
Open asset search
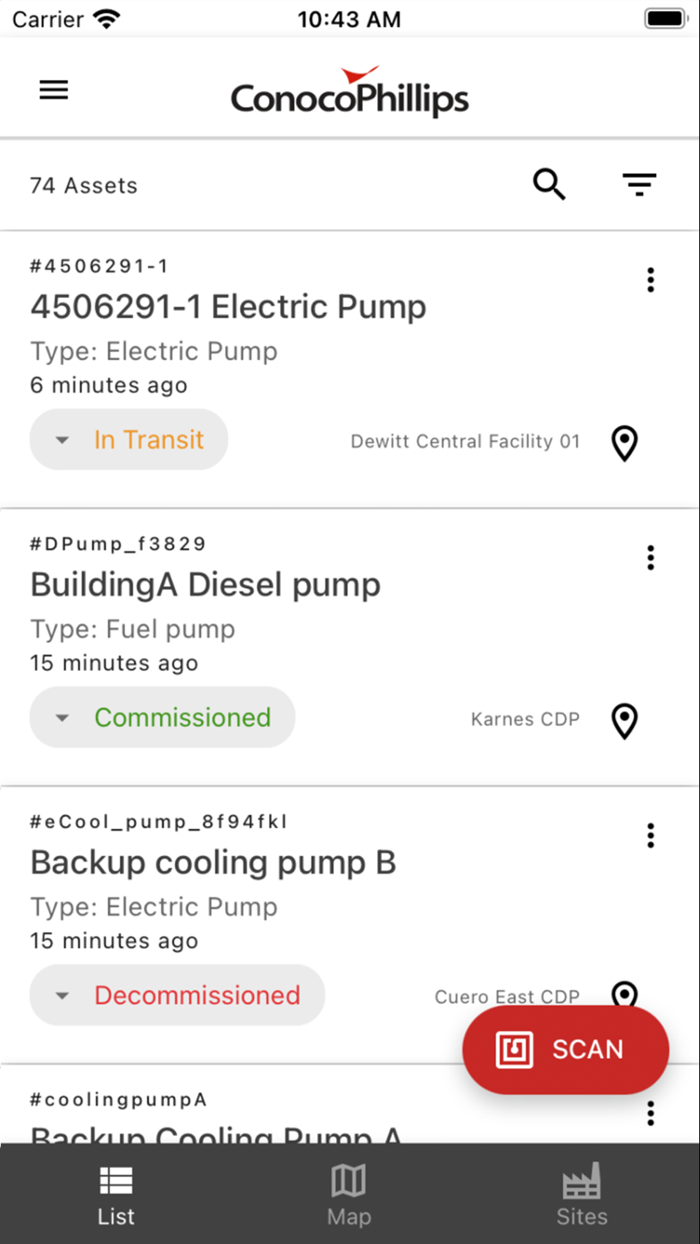pos(549,184)
